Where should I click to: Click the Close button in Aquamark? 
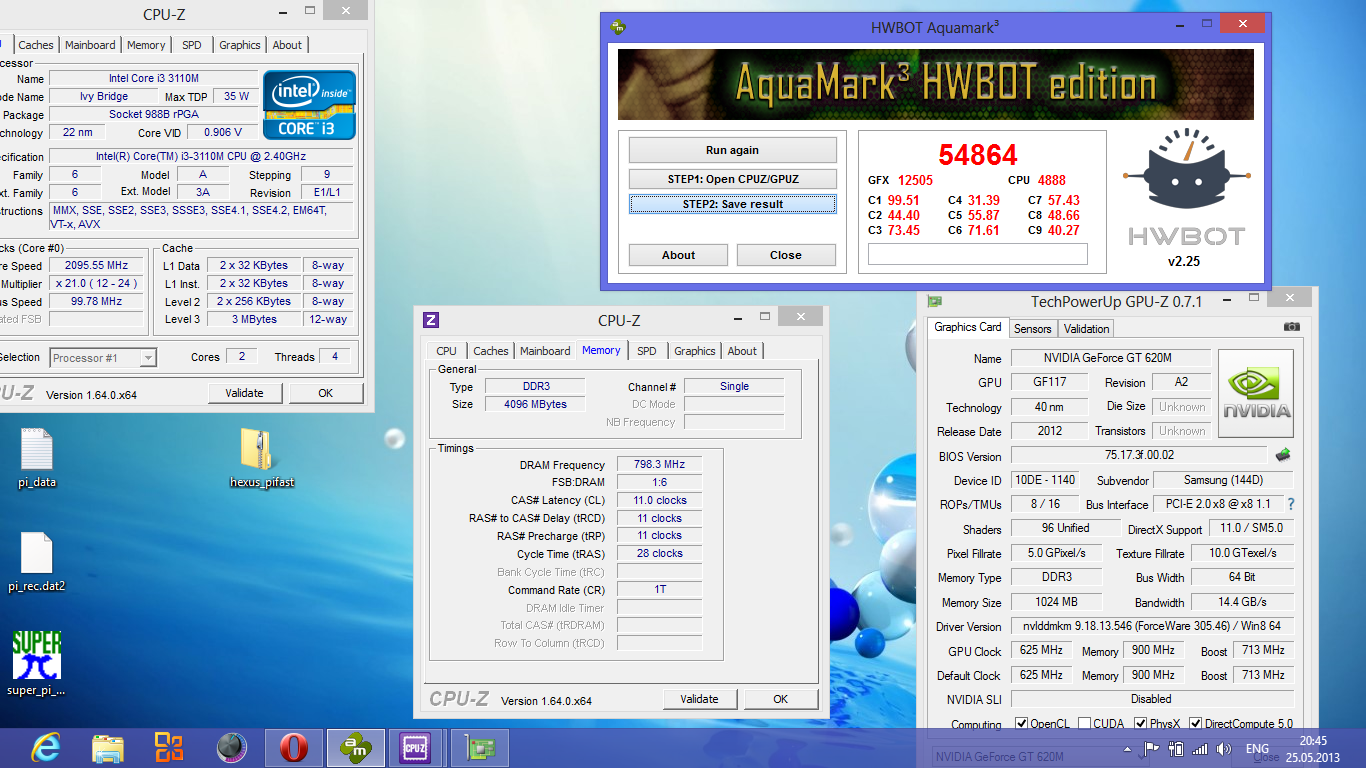(x=786, y=255)
